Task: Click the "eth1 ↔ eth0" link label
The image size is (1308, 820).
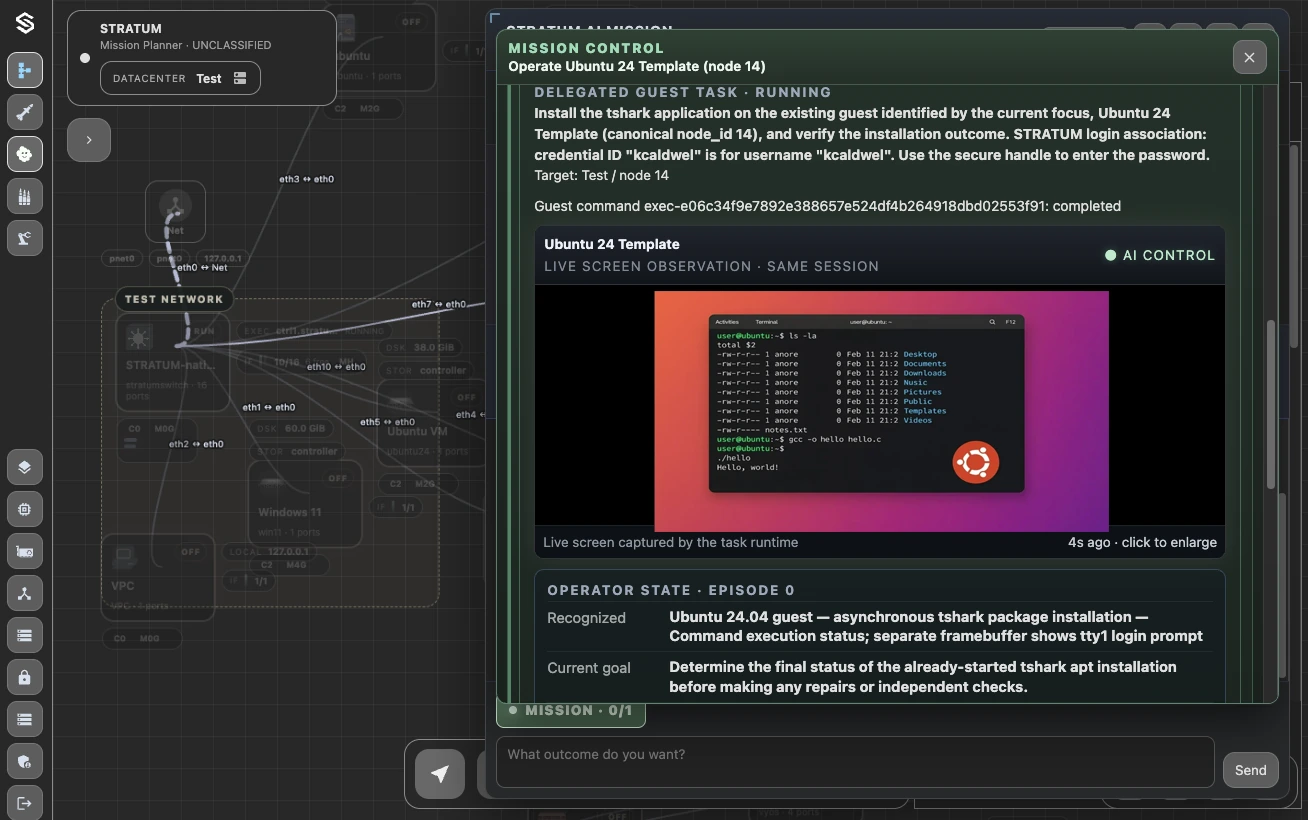Action: click(268, 407)
